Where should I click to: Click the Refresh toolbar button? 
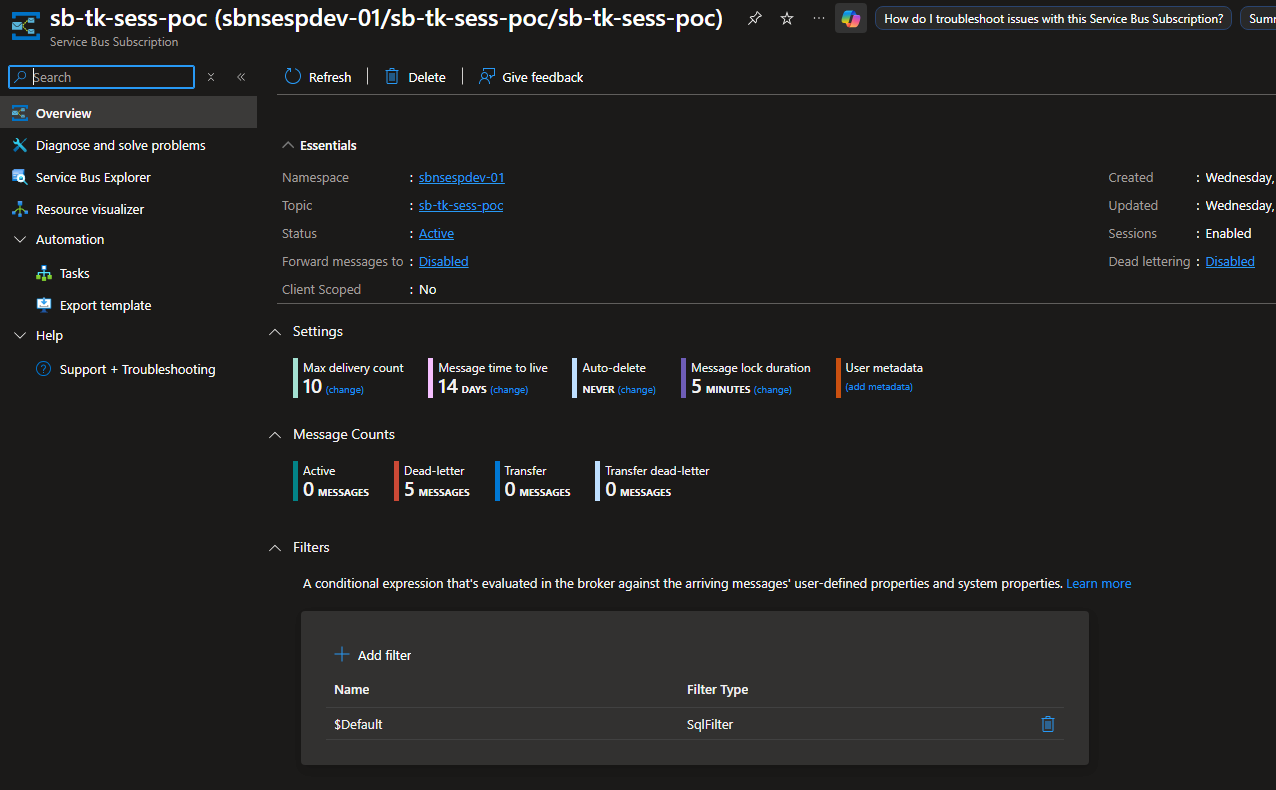(318, 77)
